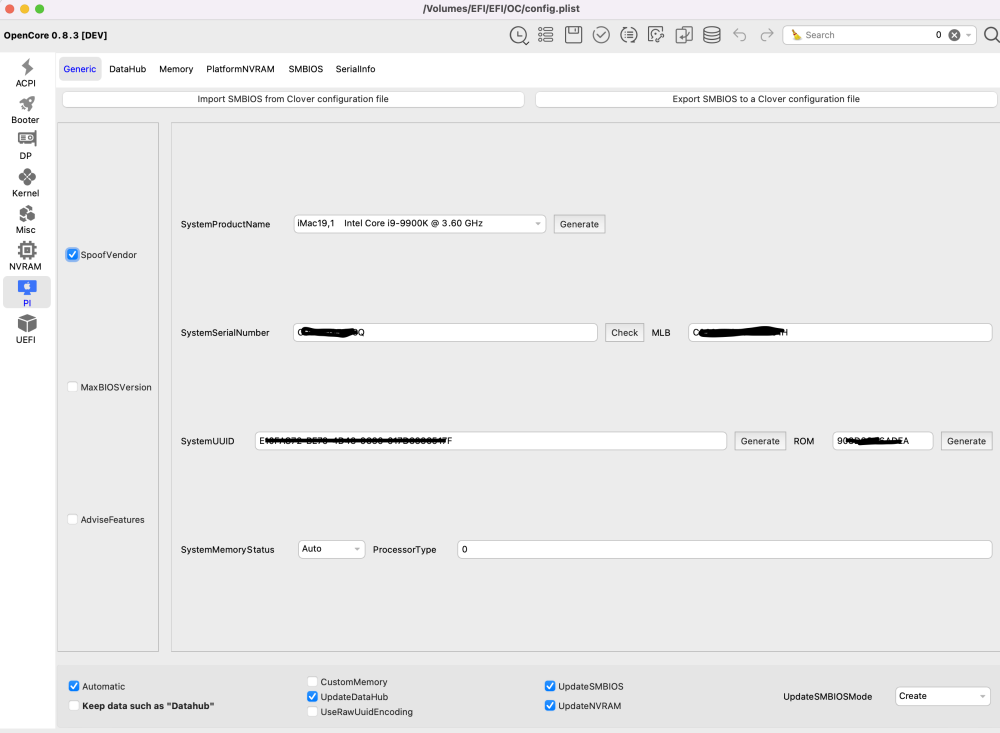This screenshot has height=733, width=1000.
Task: Click the SystemSerialNumber input field
Action: coord(445,332)
